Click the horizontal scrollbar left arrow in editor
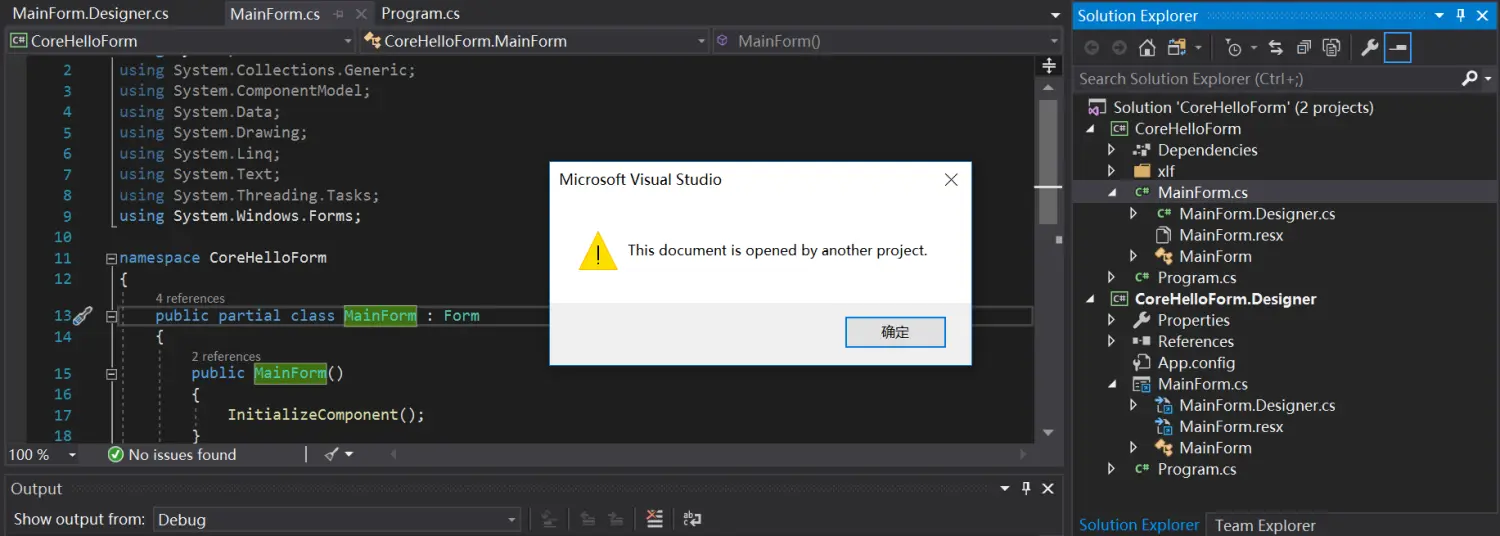Viewport: 1500px width, 536px height. (392, 454)
